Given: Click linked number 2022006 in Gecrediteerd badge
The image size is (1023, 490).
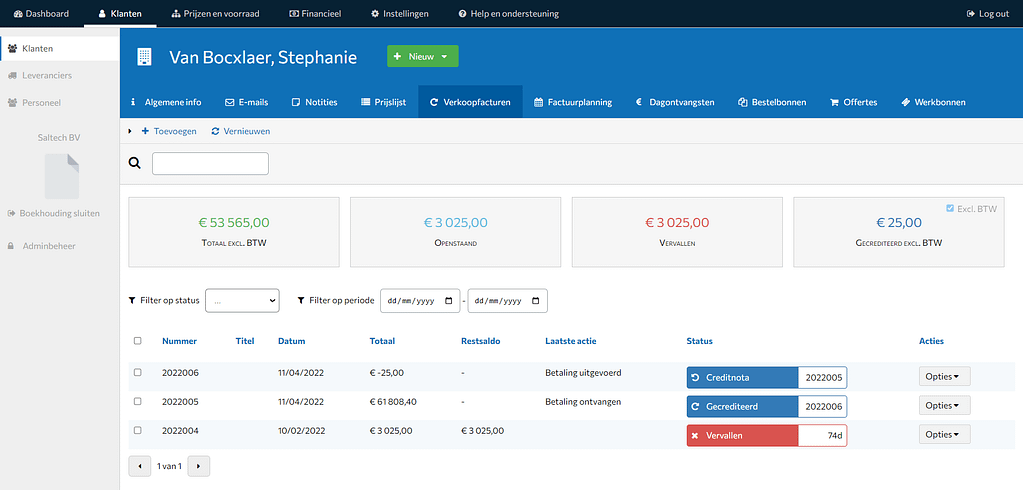Looking at the screenshot, I should coord(823,406).
